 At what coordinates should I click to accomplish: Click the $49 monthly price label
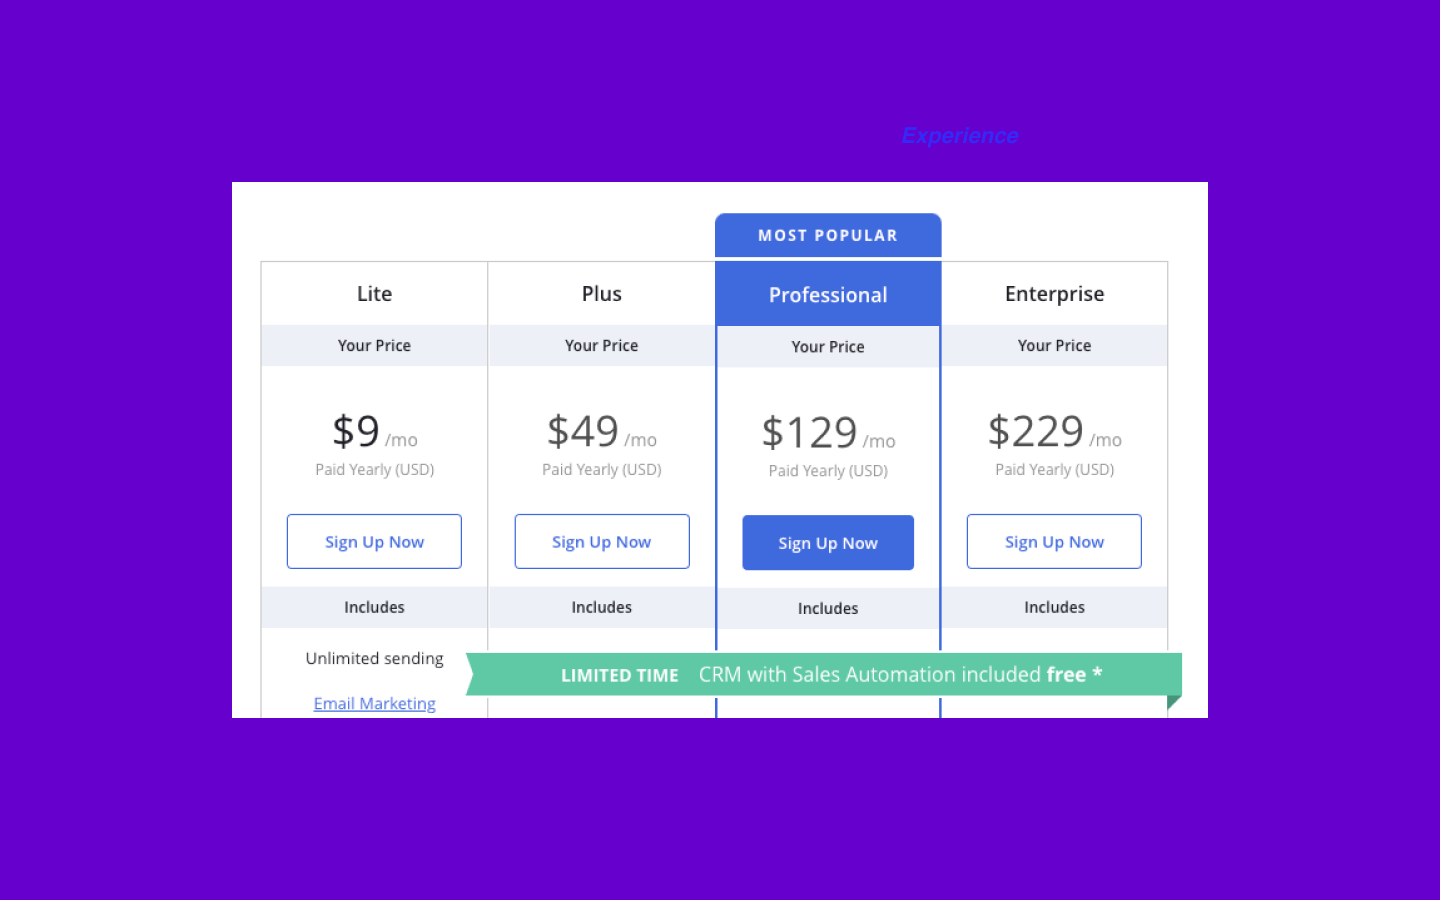point(583,431)
